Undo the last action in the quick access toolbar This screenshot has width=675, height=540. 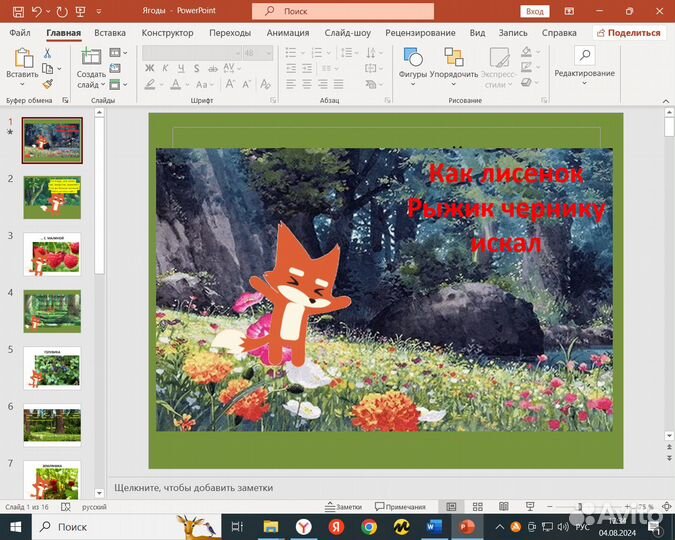pyautogui.click(x=36, y=12)
